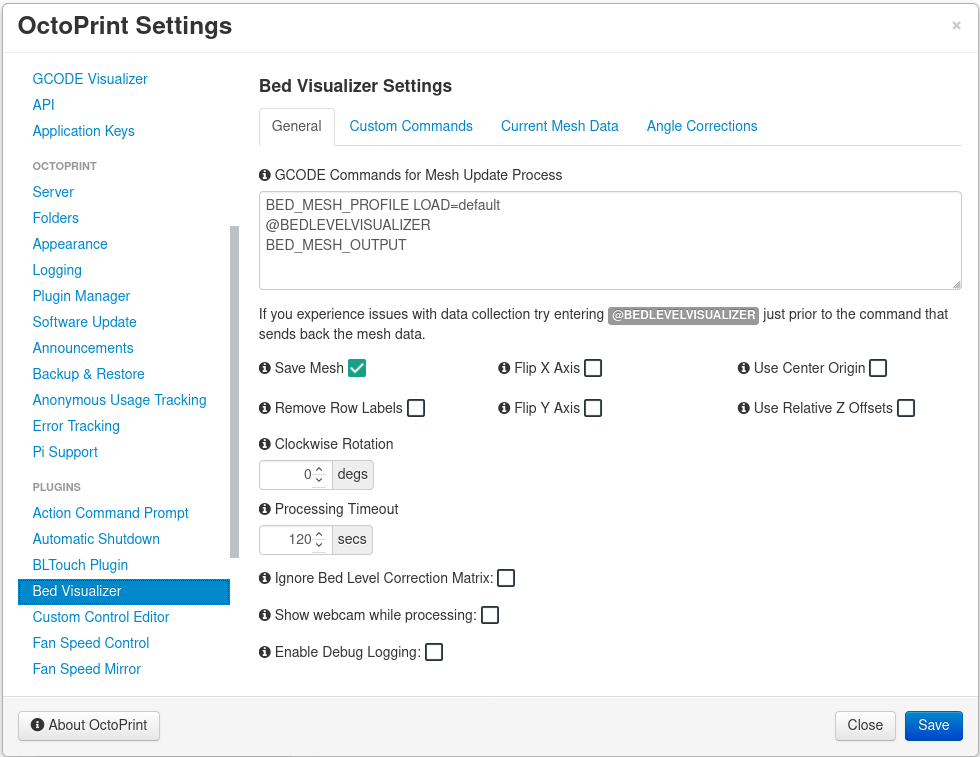This screenshot has height=757, width=980.
Task: Open the Angle Corrections tab
Action: (x=702, y=126)
